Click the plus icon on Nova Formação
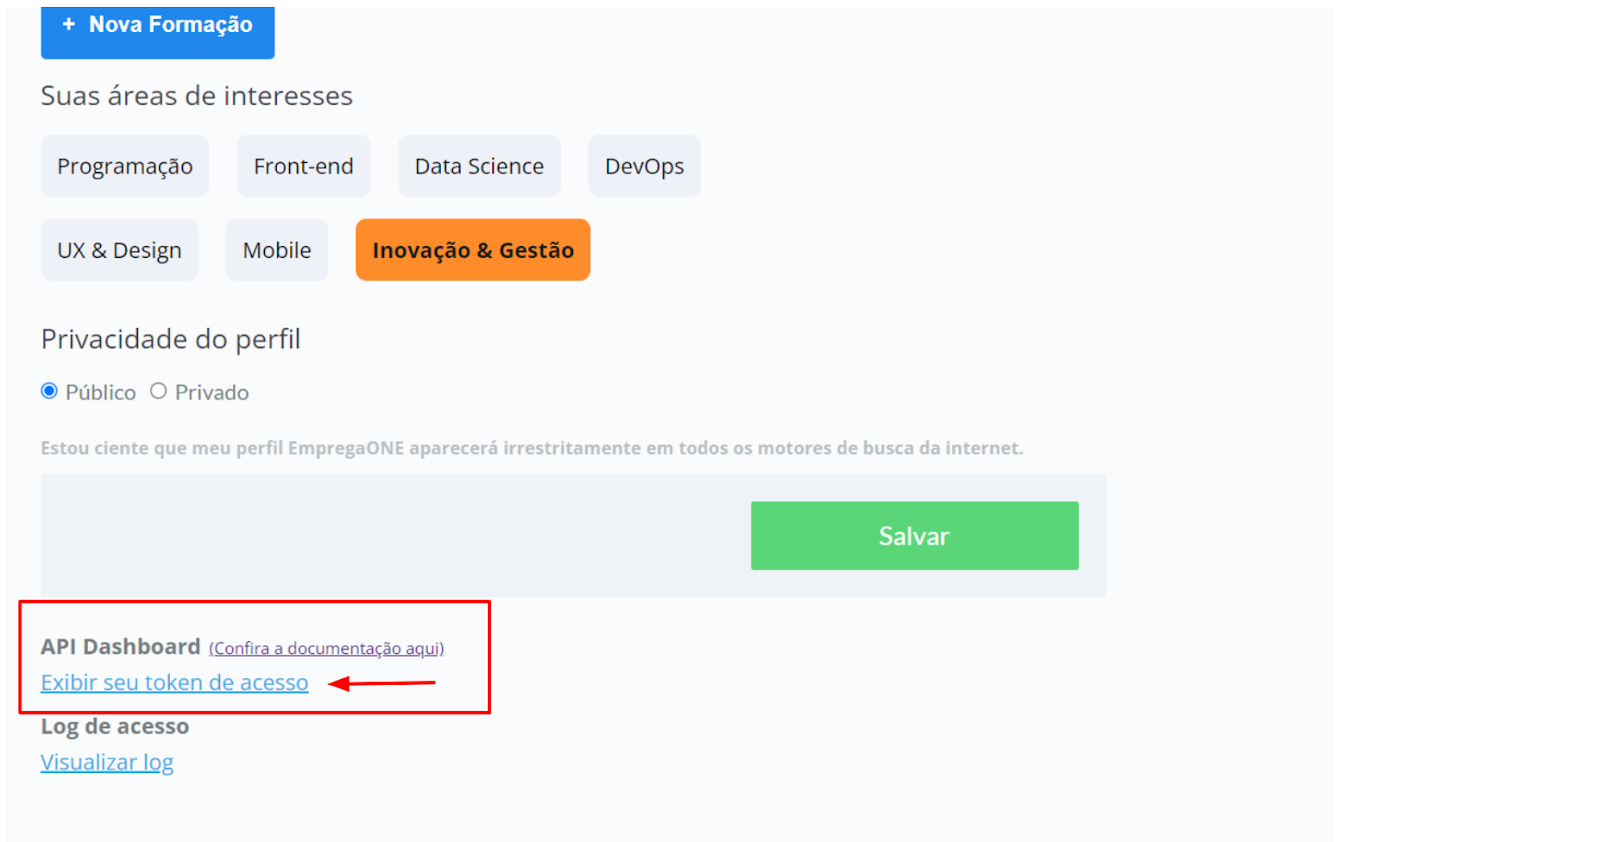 point(67,24)
